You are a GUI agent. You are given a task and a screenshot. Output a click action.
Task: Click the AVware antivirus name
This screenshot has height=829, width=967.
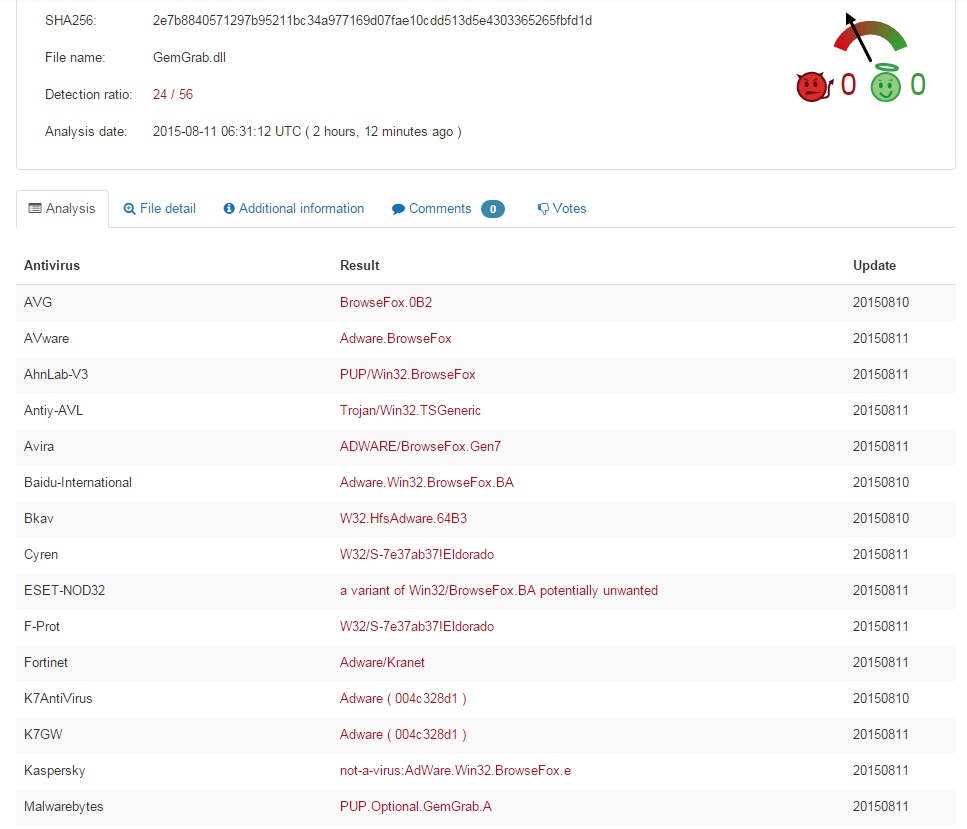(46, 338)
